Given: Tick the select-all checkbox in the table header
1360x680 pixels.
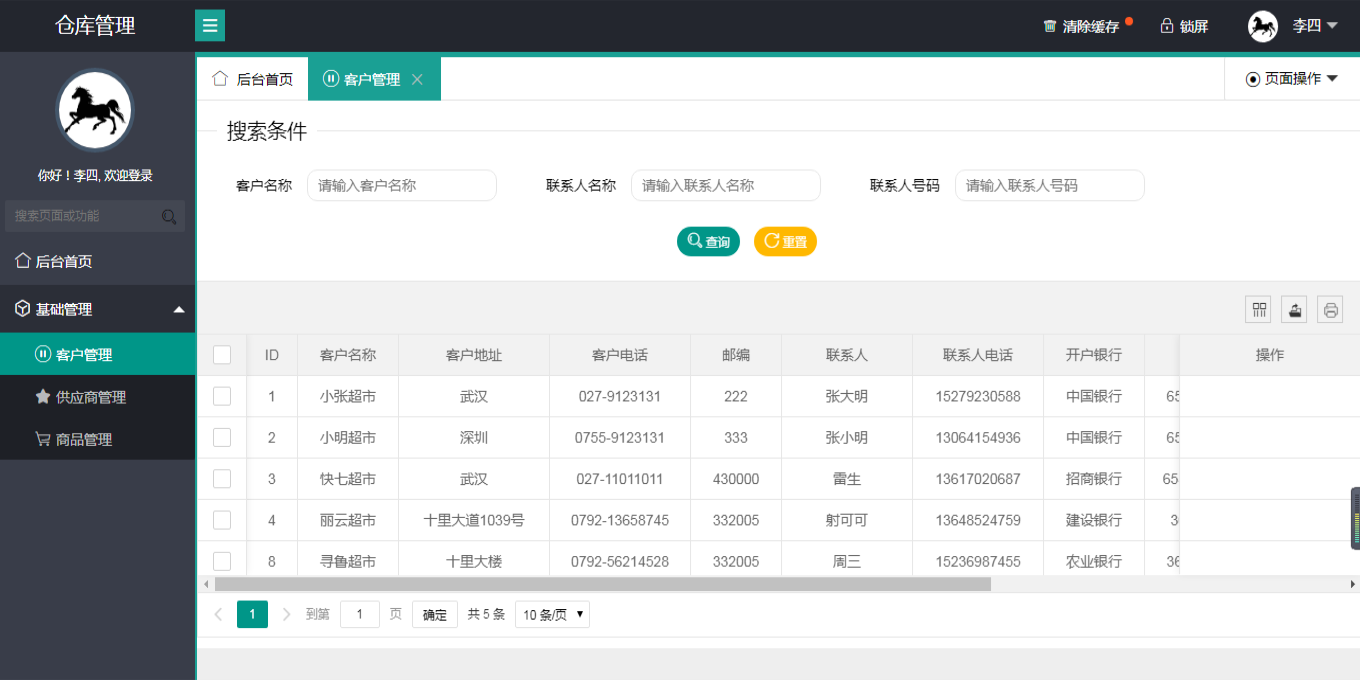Looking at the screenshot, I should [222, 354].
